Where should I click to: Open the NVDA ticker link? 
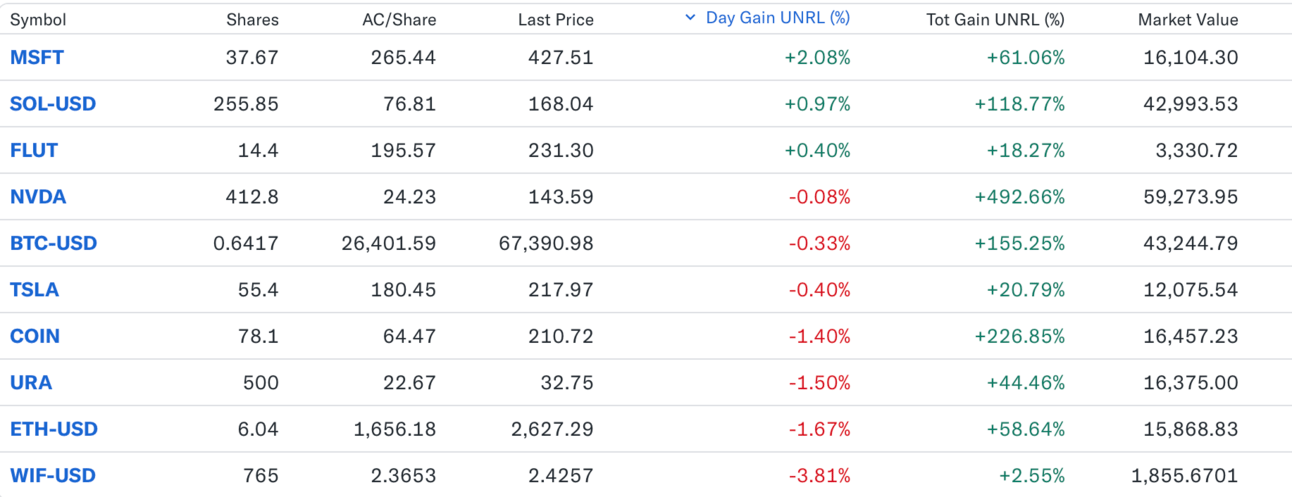click(38, 197)
